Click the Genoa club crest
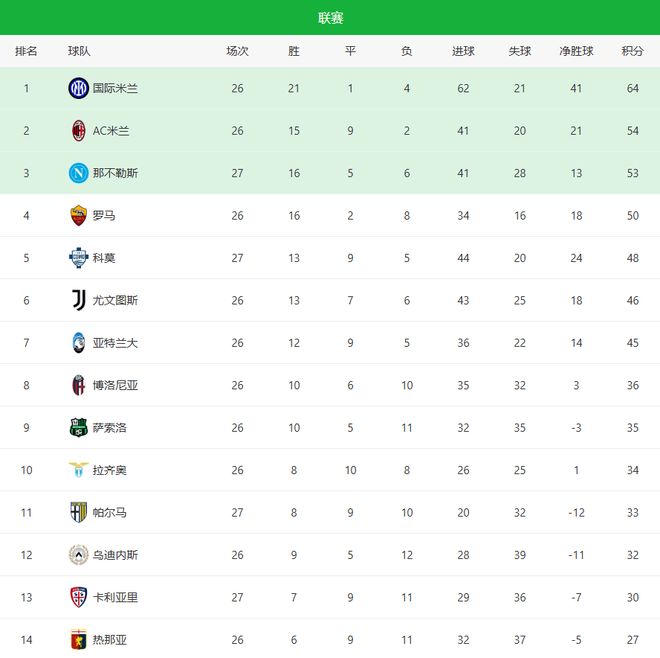 point(78,640)
